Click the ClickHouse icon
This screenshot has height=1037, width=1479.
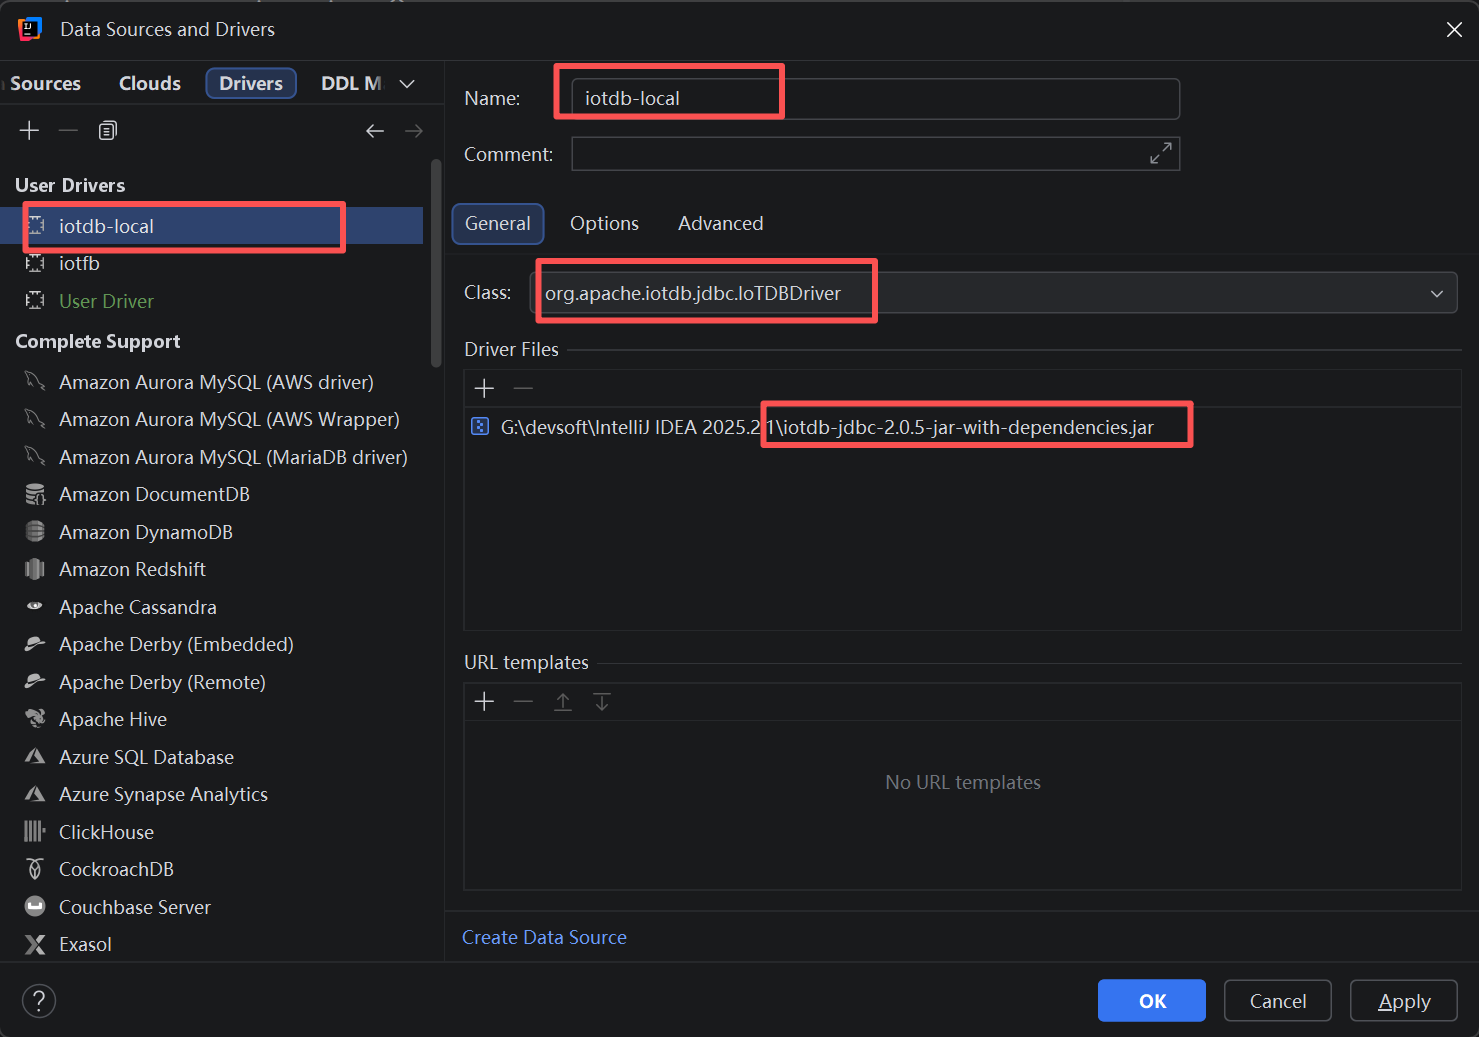pyautogui.click(x=35, y=832)
